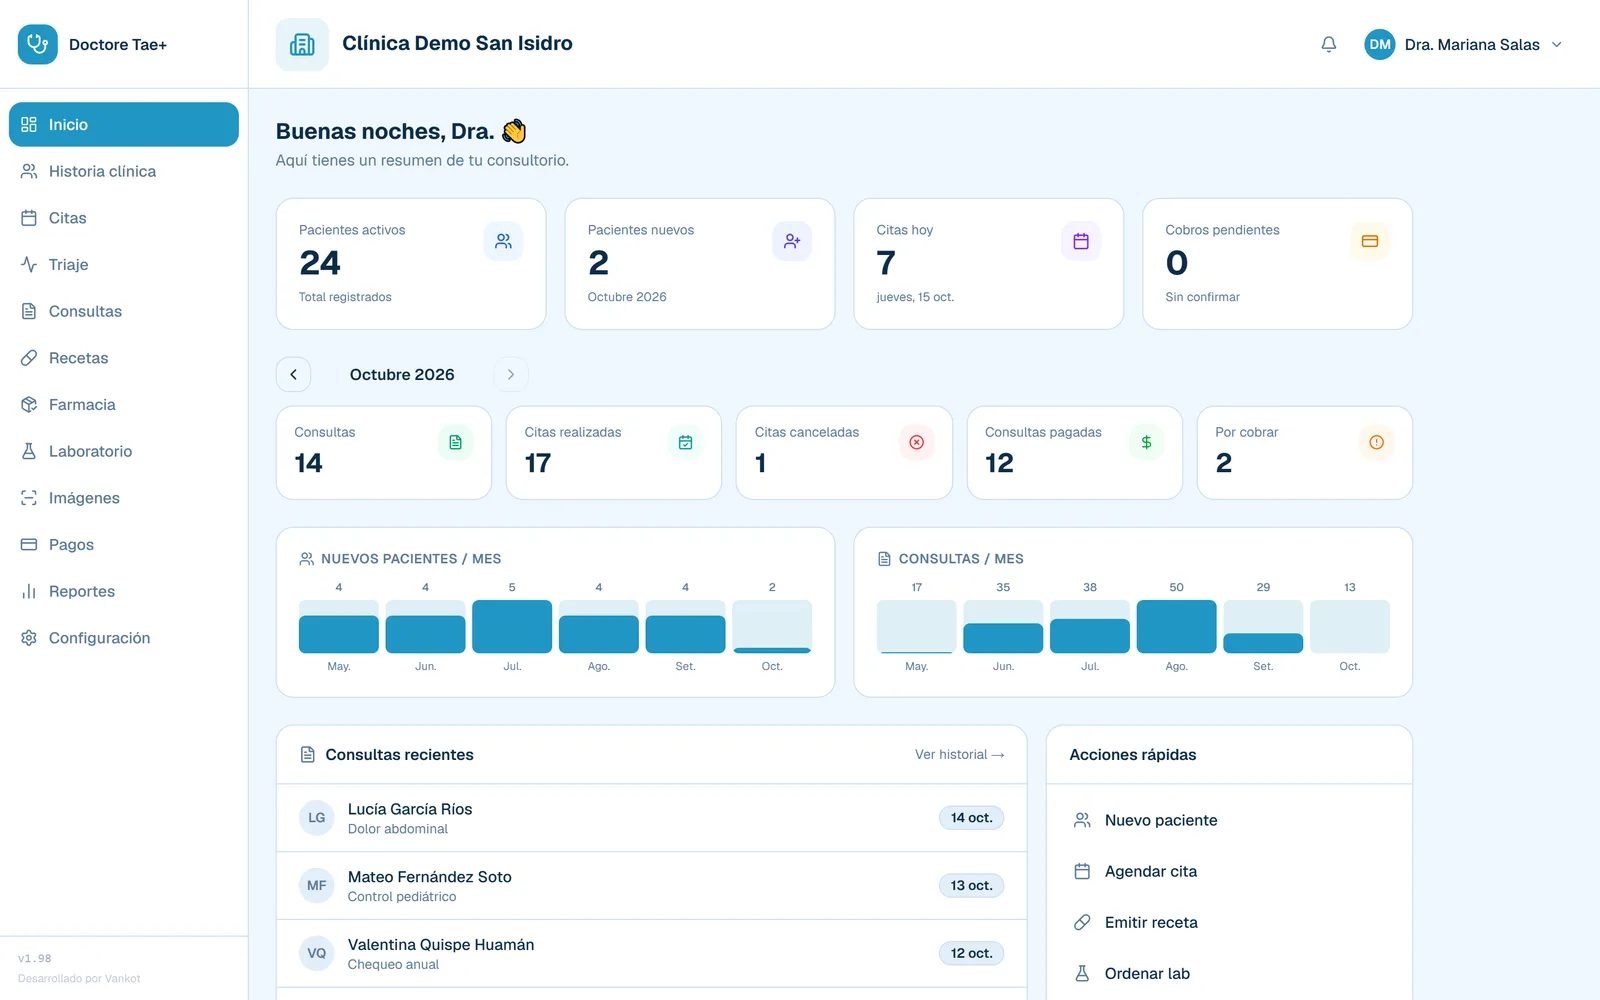The height and width of the screenshot is (1000, 1600).
Task: Open Farmacia in the sidebar
Action: [x=124, y=404]
